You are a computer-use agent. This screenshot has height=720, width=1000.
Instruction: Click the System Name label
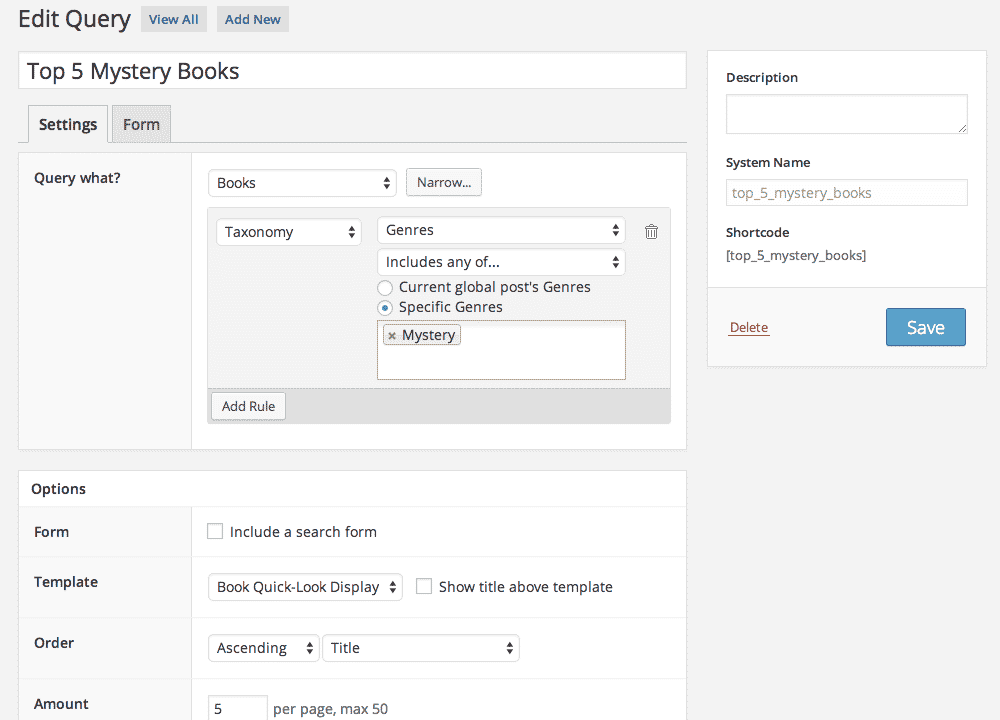(x=768, y=163)
